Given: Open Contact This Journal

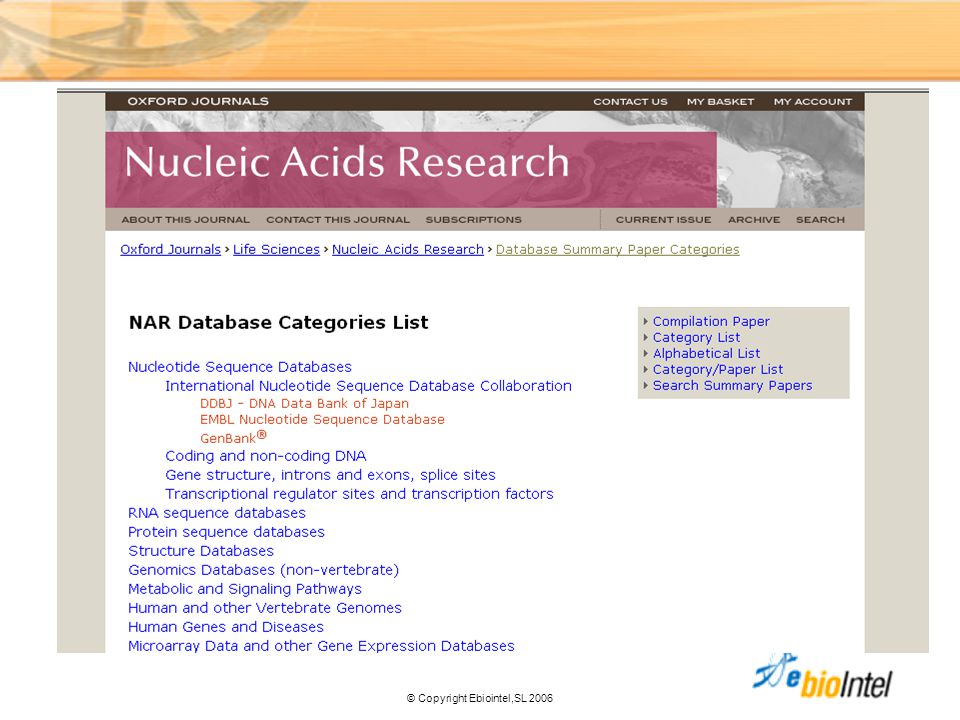Looking at the screenshot, I should [337, 220].
